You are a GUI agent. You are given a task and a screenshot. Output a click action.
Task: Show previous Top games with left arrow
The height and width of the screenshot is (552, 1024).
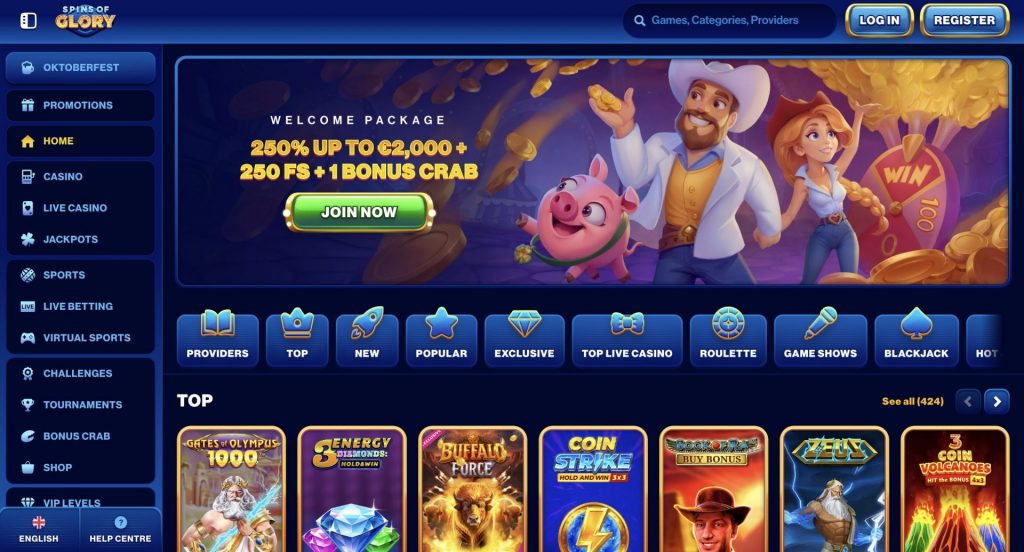pos(968,402)
